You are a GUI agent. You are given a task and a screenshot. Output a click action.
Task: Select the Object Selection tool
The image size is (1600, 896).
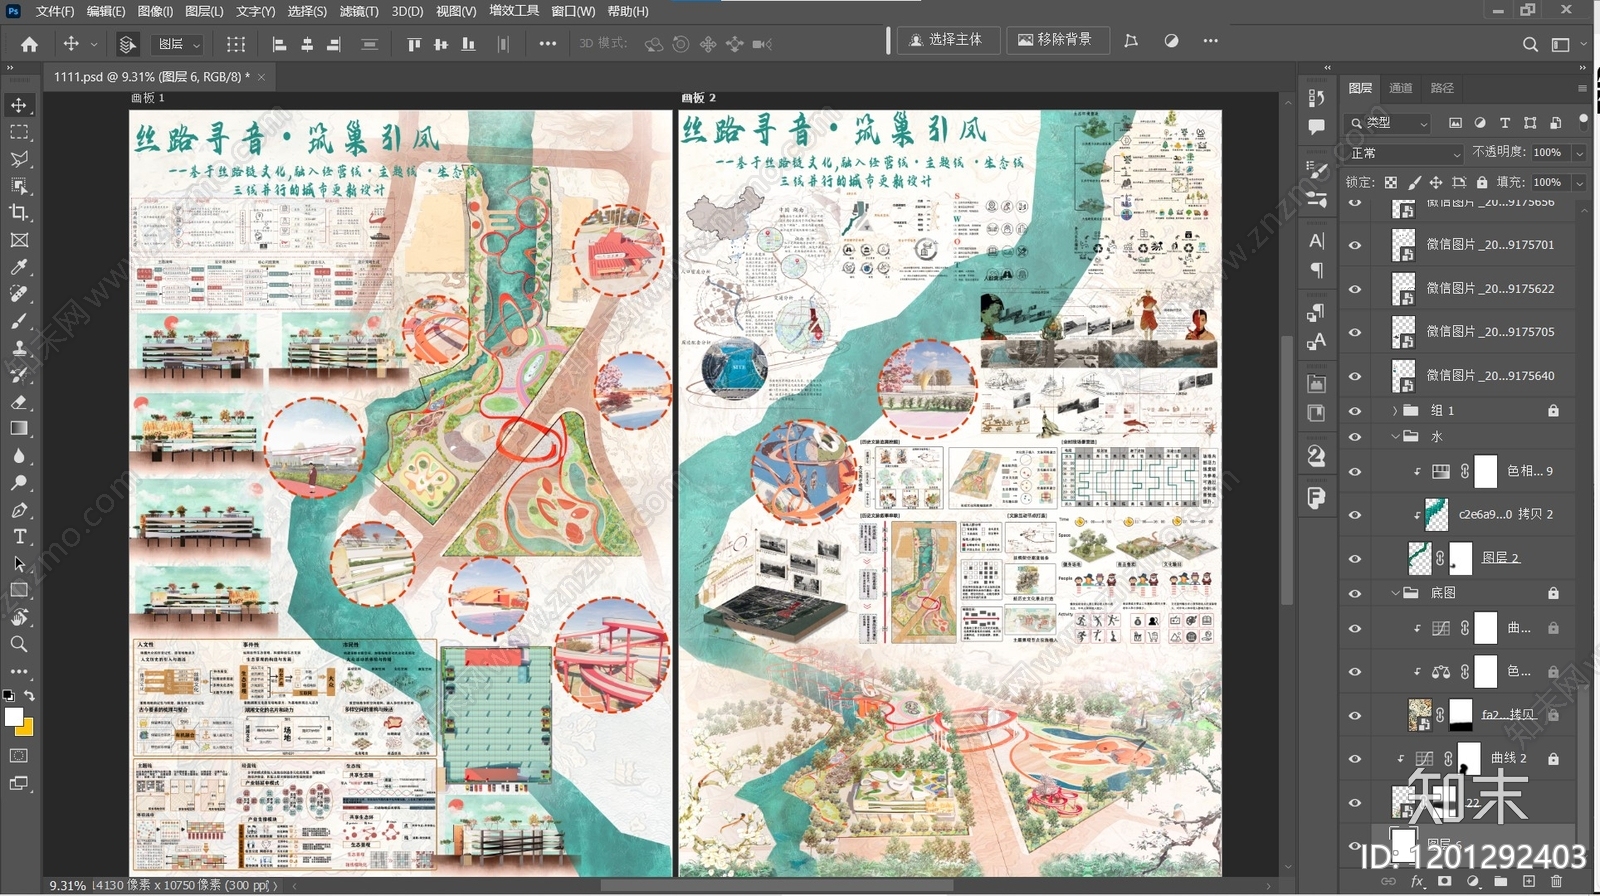(19, 186)
